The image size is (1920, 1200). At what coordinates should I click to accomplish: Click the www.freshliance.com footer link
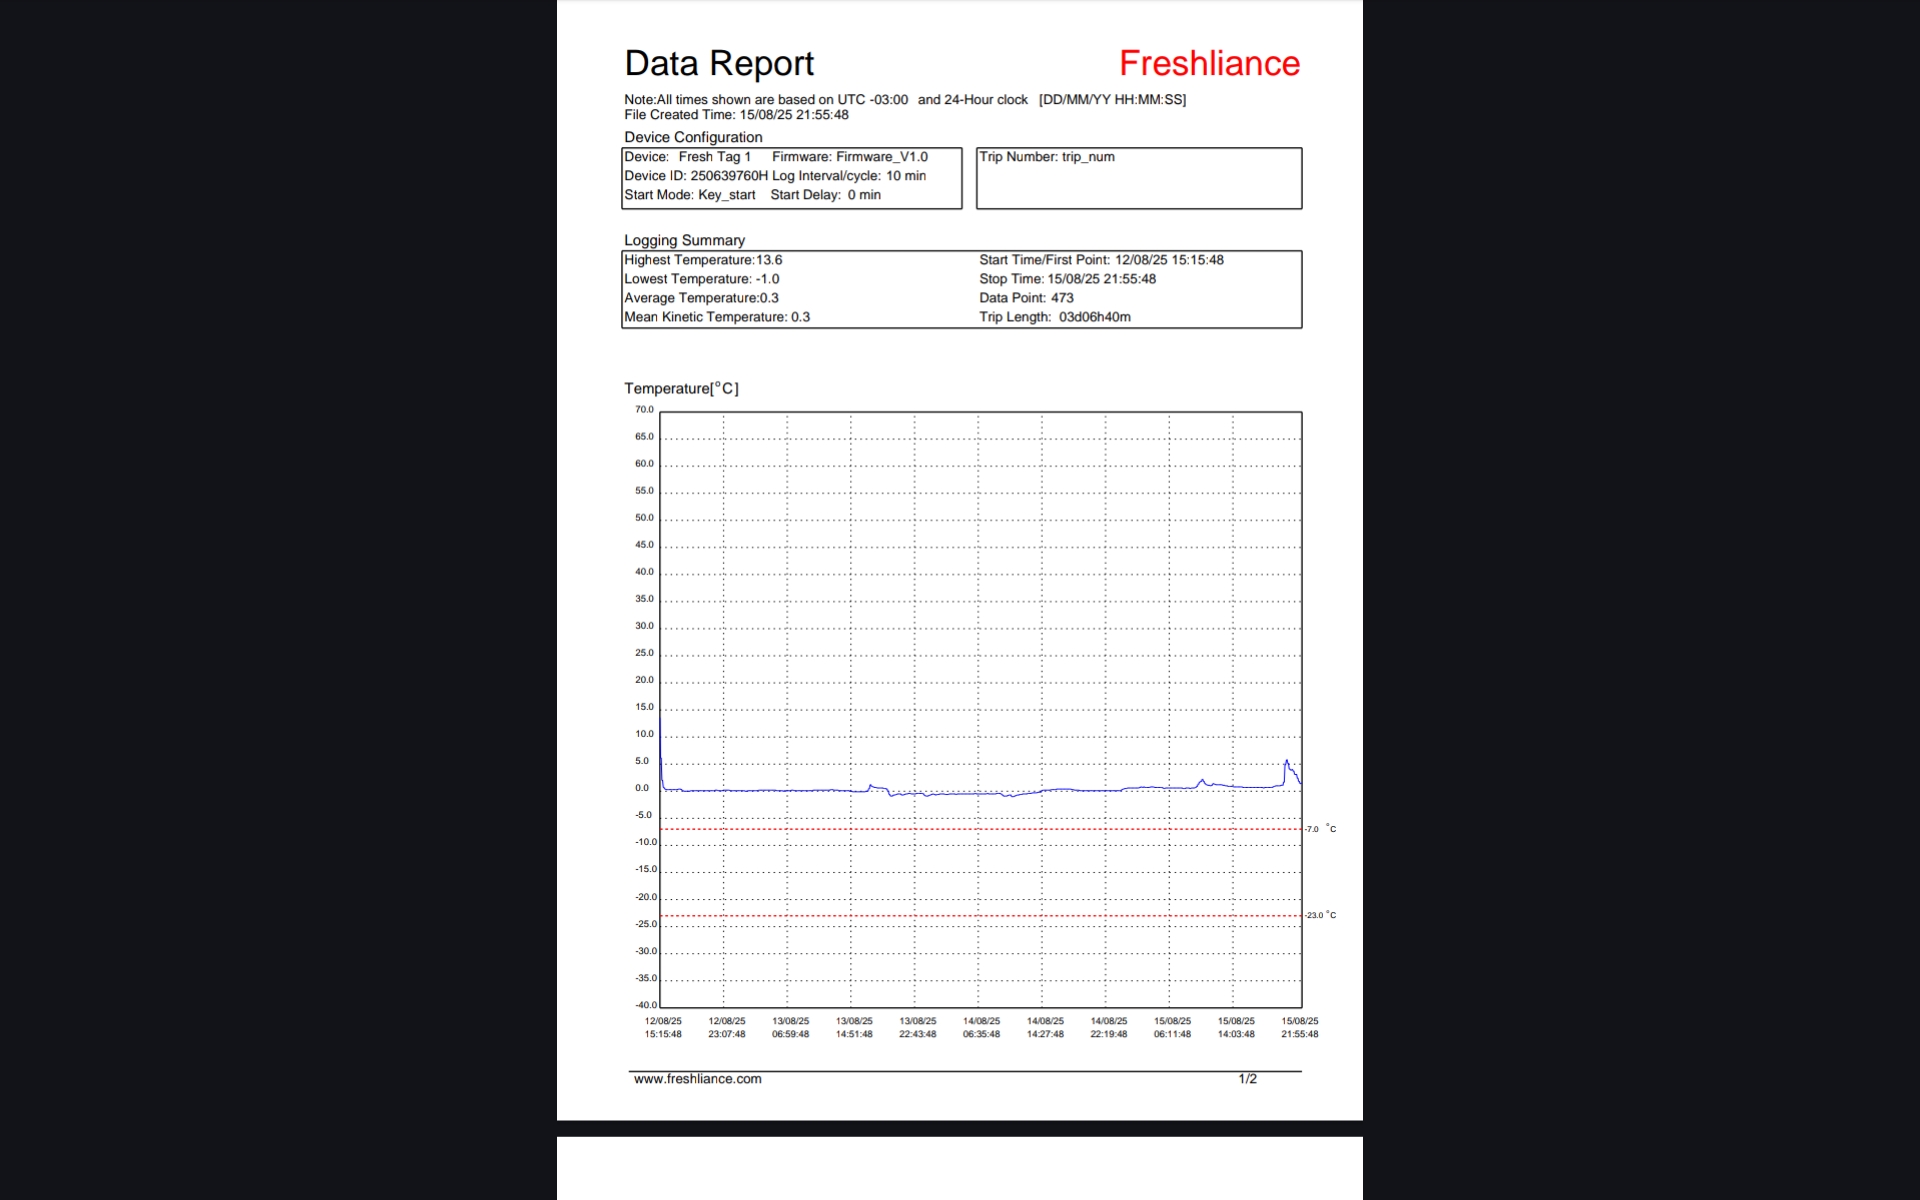pos(697,1079)
